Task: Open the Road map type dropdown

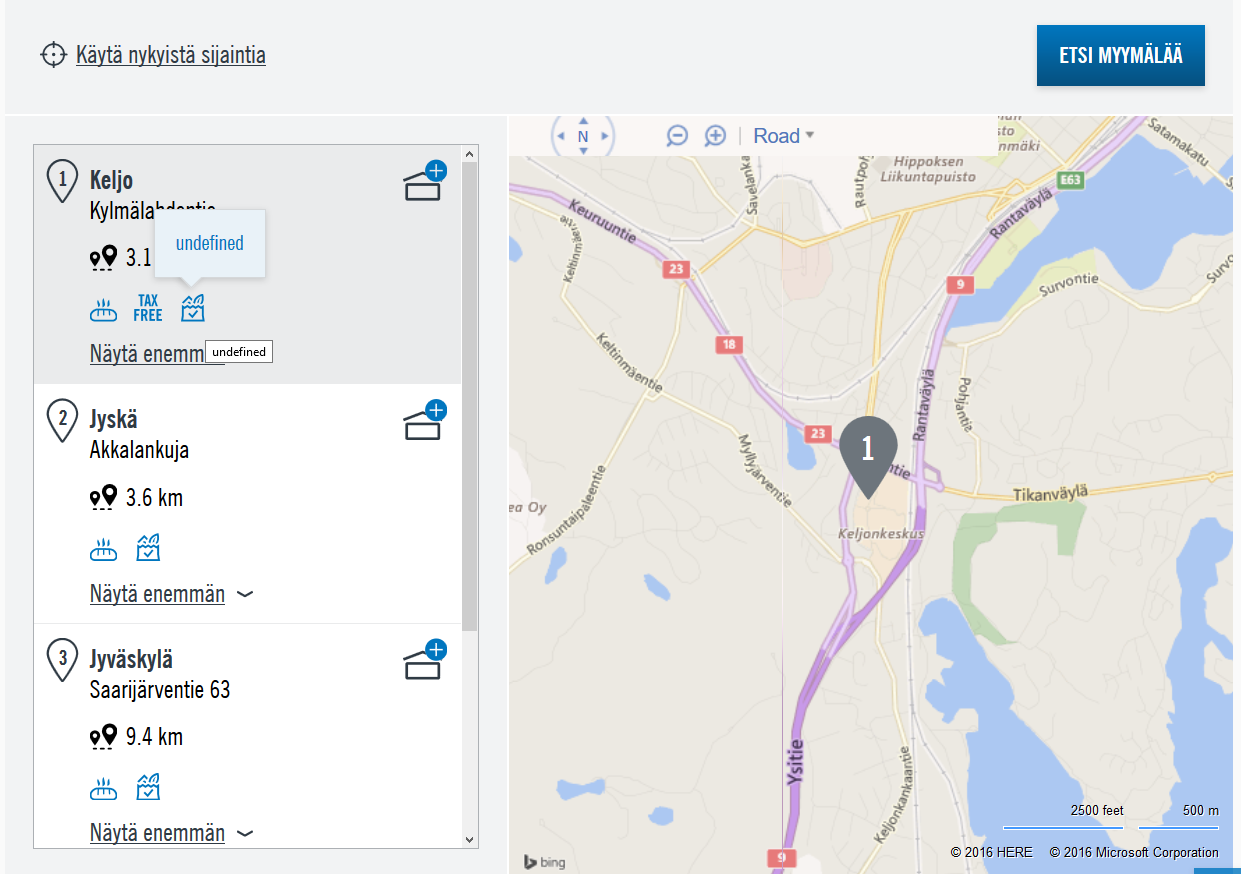Action: (783, 136)
